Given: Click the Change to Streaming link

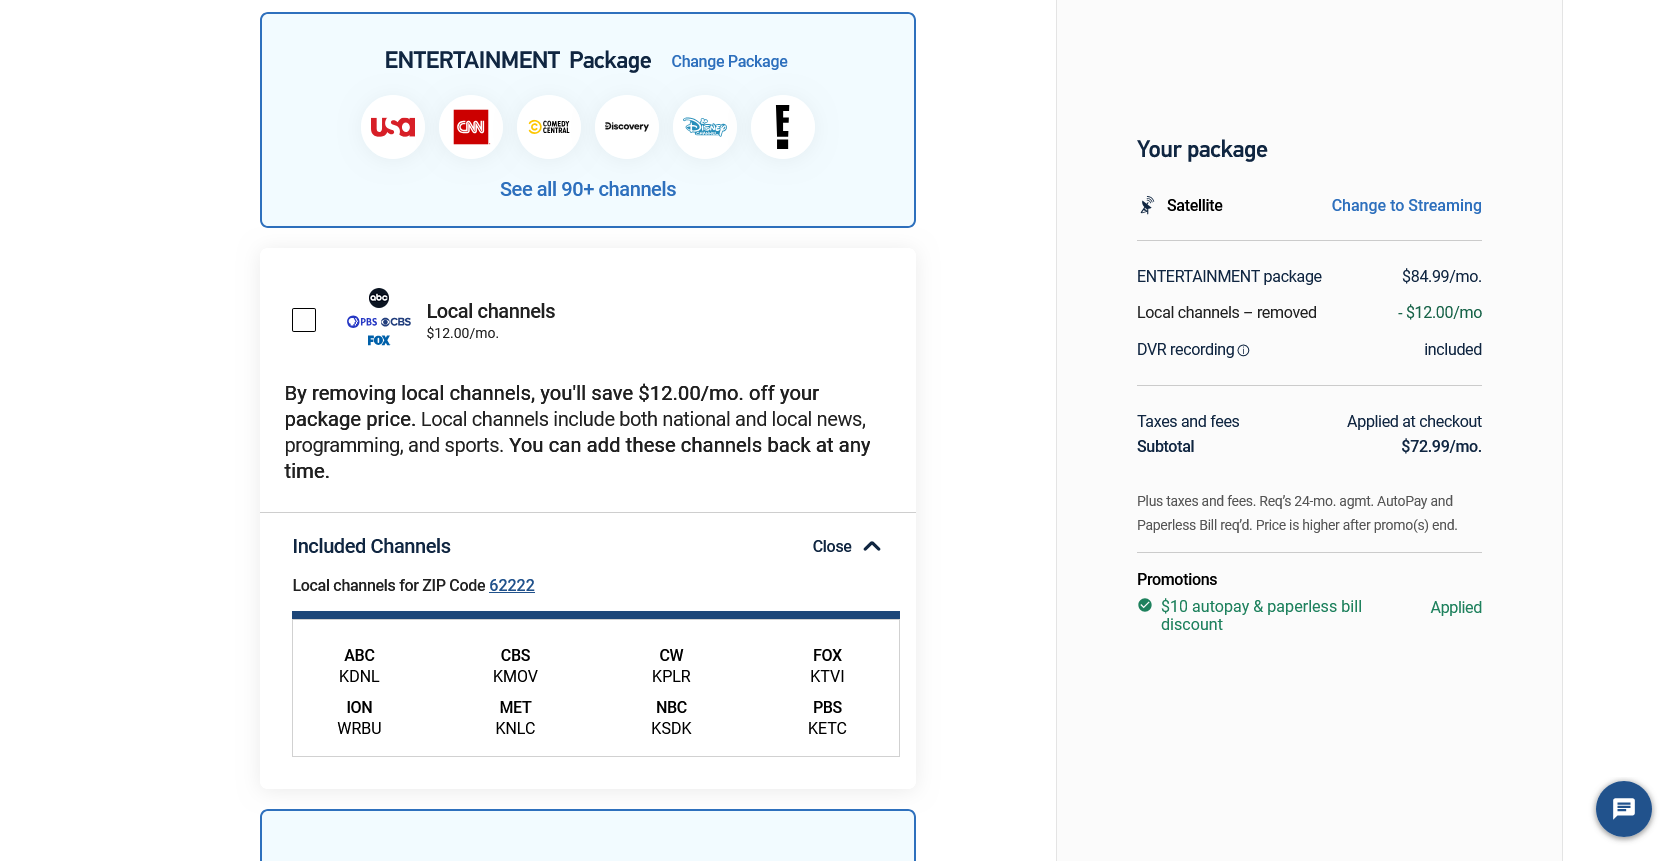Looking at the screenshot, I should coord(1406,205).
